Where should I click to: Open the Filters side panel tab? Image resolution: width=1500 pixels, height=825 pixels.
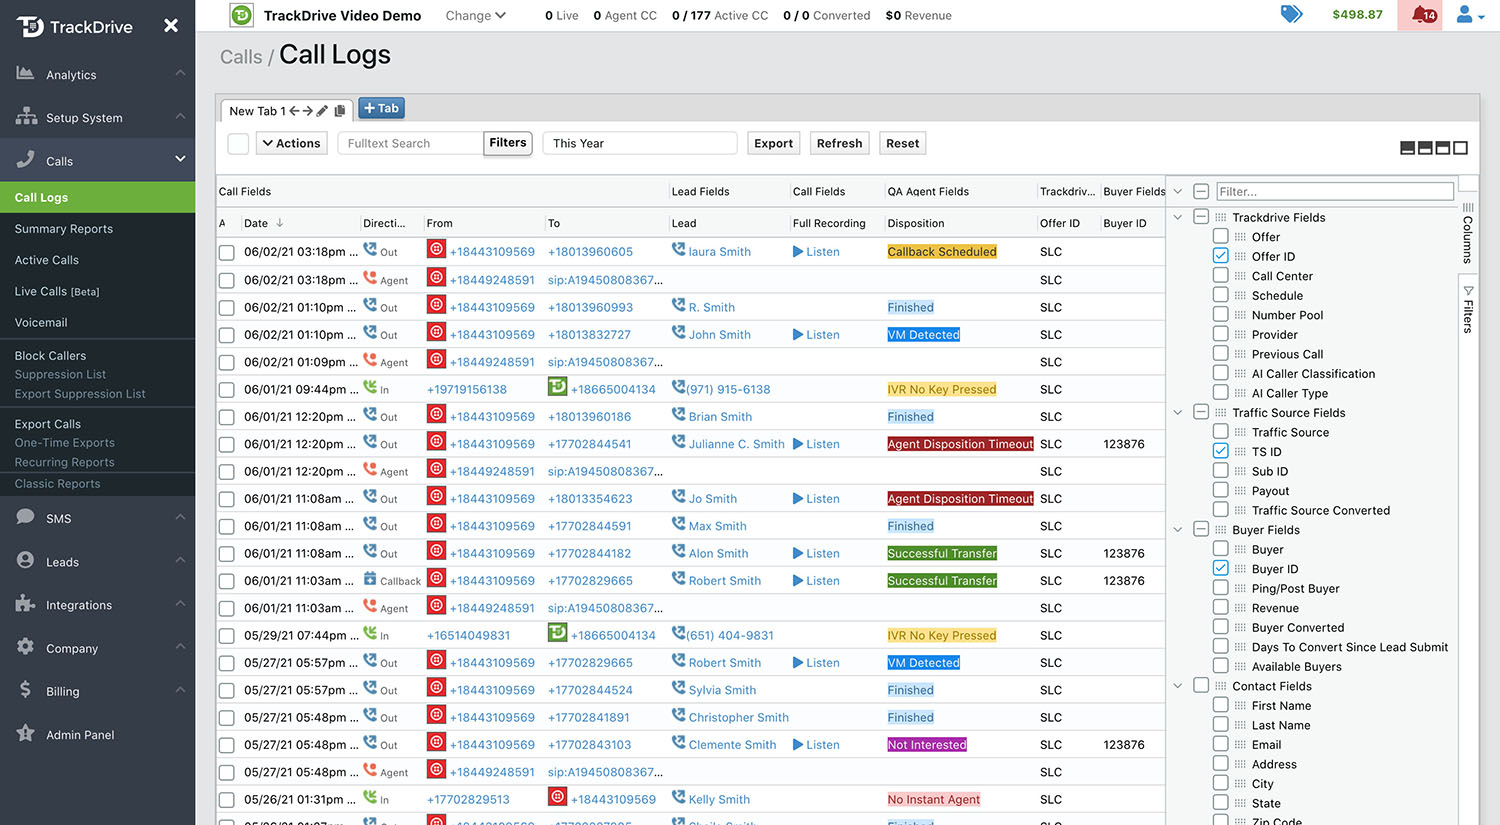1468,310
